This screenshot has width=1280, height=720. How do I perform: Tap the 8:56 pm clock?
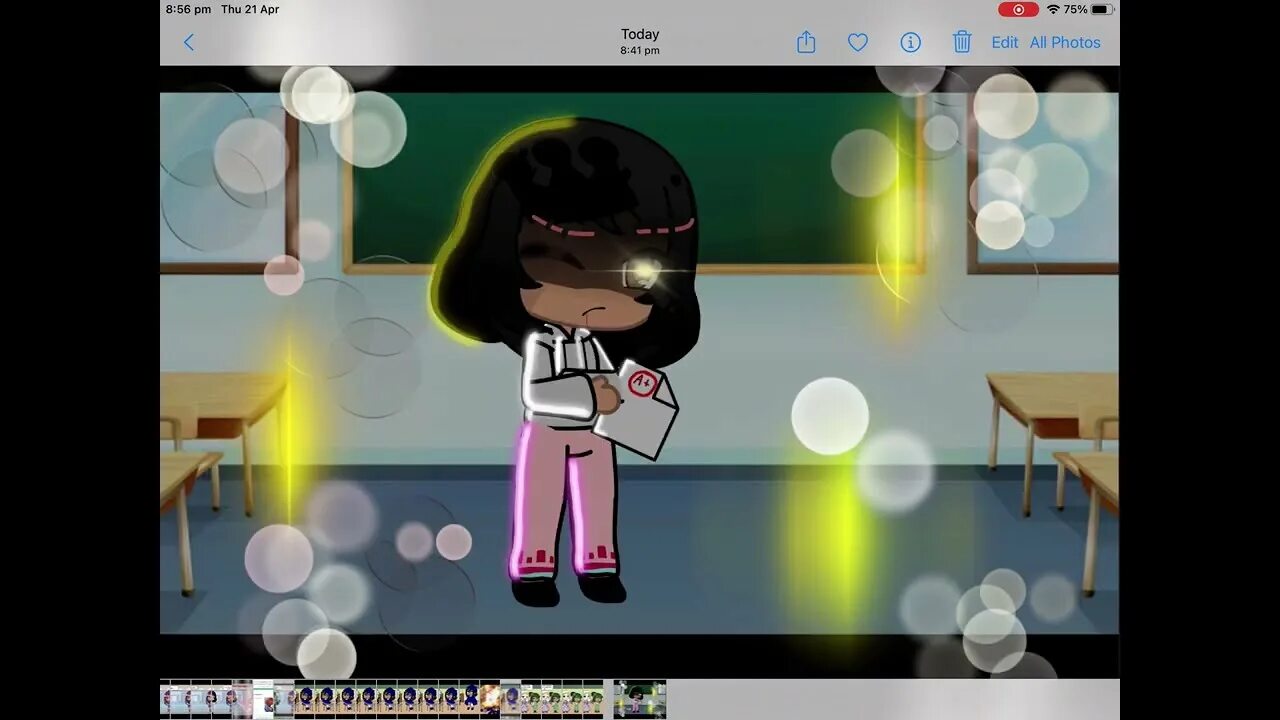(x=188, y=9)
